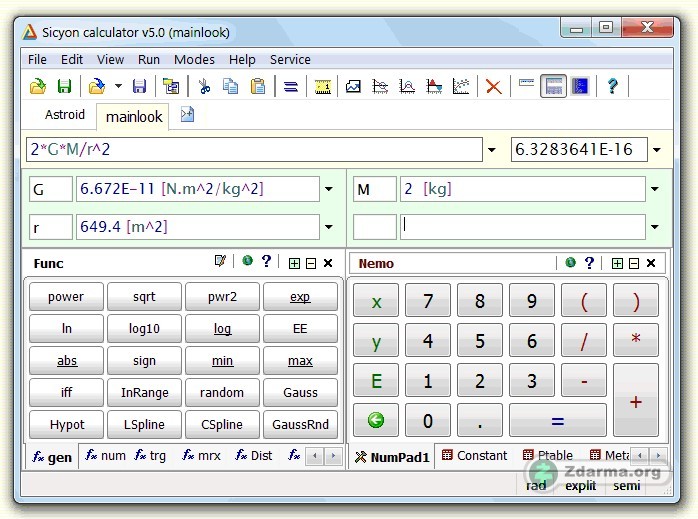
Task: Expand Func panel with plus box
Action: [x=294, y=264]
